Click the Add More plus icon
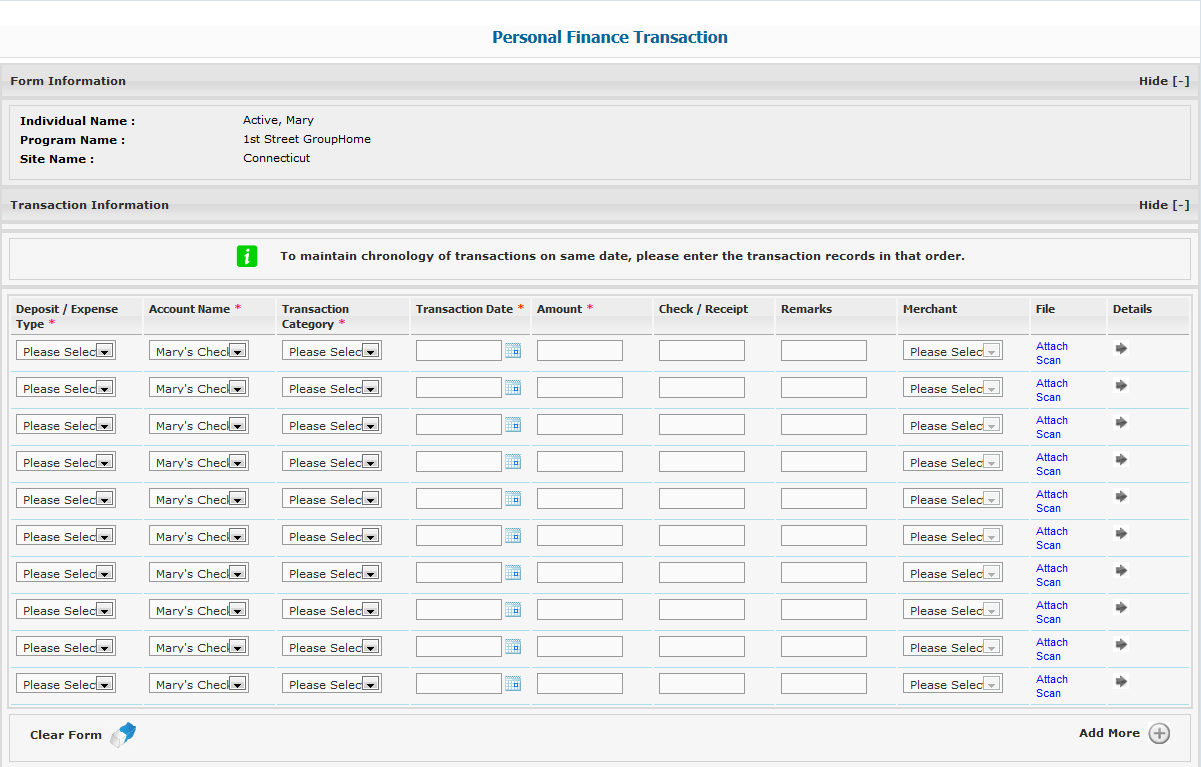 click(x=1159, y=734)
